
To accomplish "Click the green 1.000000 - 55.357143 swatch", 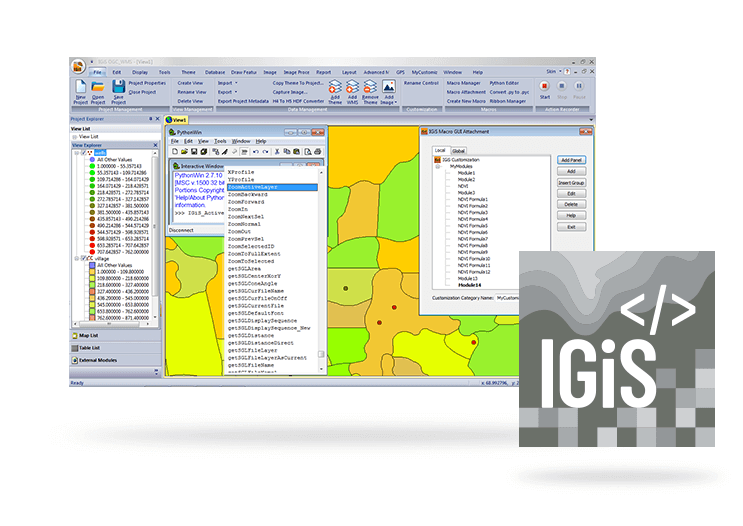I will (x=92, y=166).
